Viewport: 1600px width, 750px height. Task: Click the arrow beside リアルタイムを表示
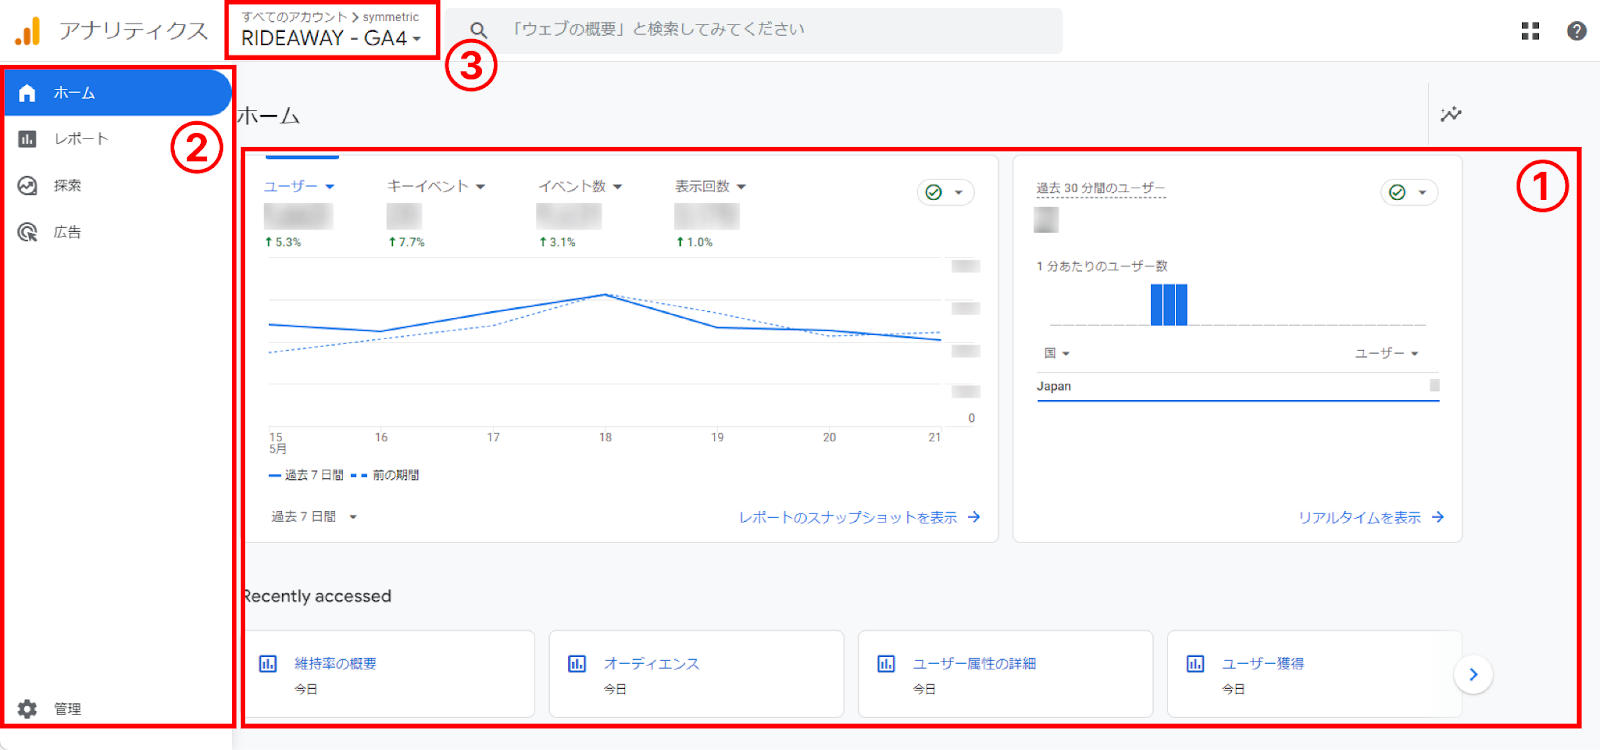1438,517
